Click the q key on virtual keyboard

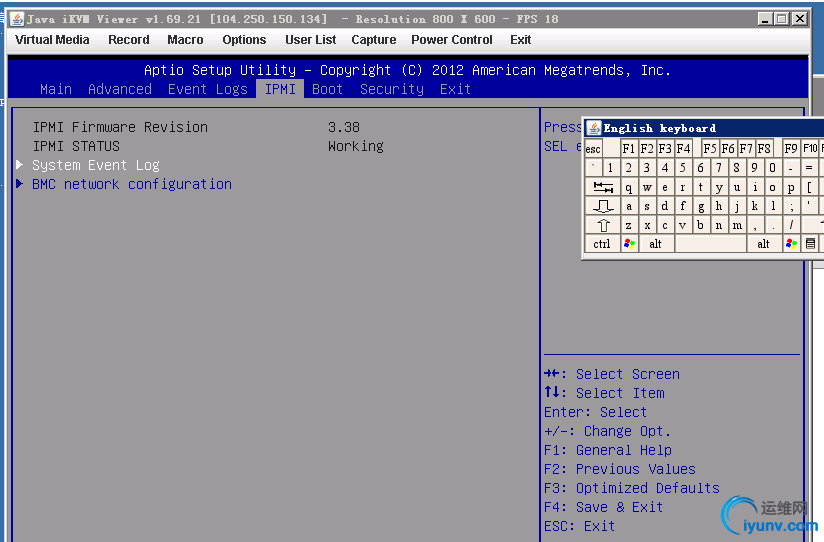point(629,187)
